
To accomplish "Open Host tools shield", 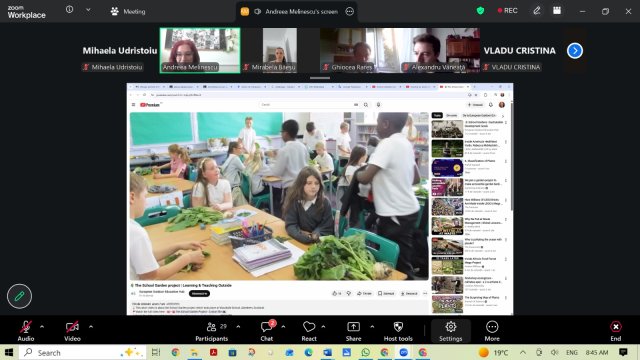I will [398, 331].
